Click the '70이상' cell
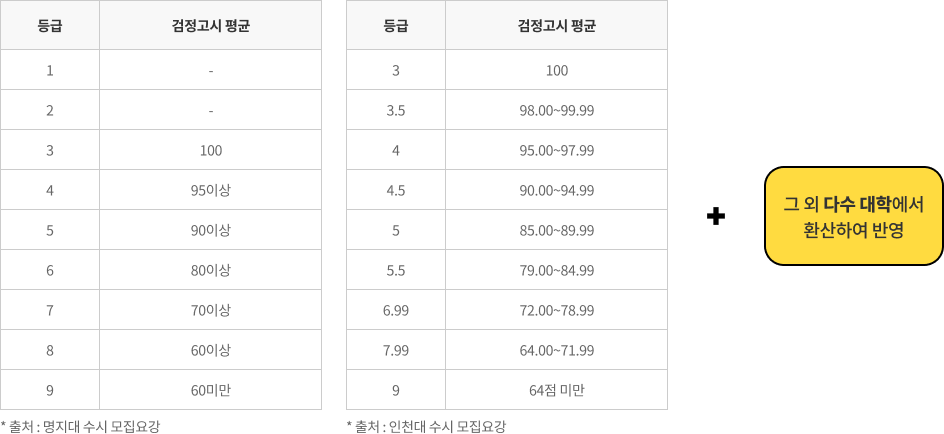Viewport: 944px width, 434px height. click(211, 310)
